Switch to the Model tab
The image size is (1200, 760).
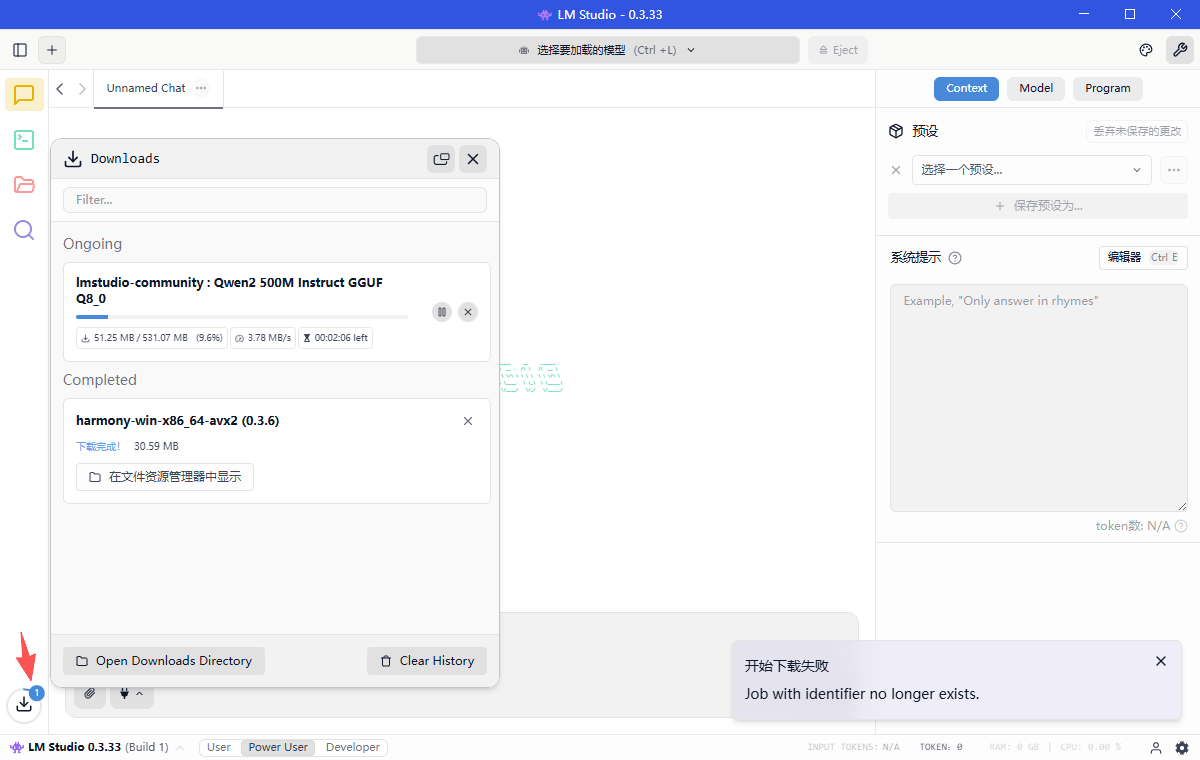(x=1035, y=88)
